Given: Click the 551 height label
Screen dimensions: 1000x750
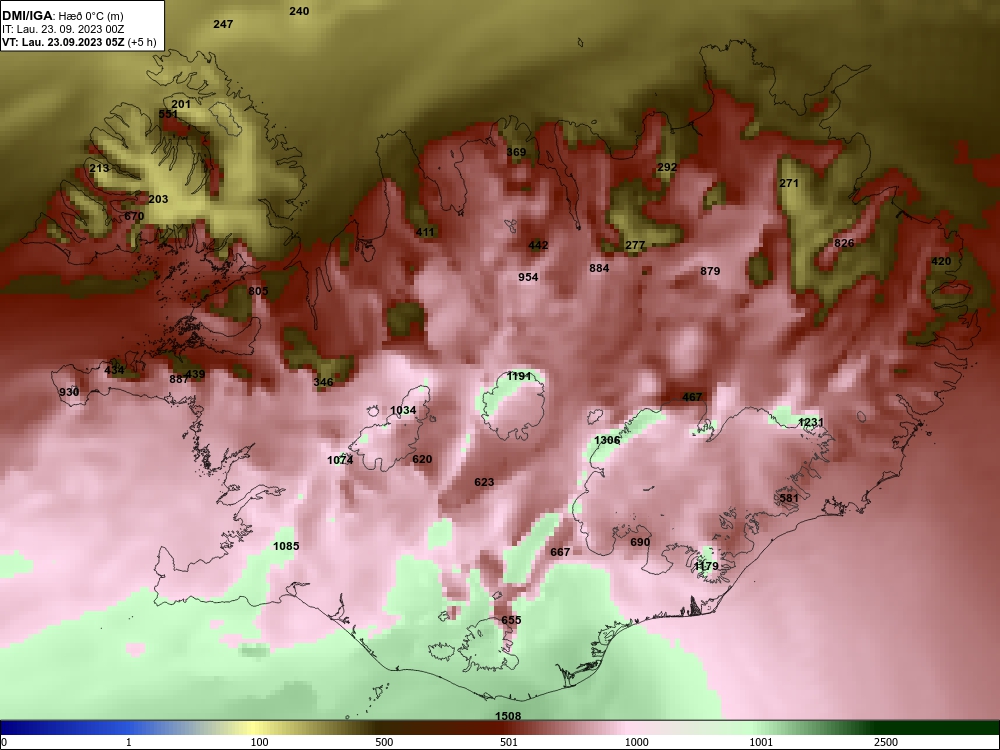Looking at the screenshot, I should click(x=168, y=114).
